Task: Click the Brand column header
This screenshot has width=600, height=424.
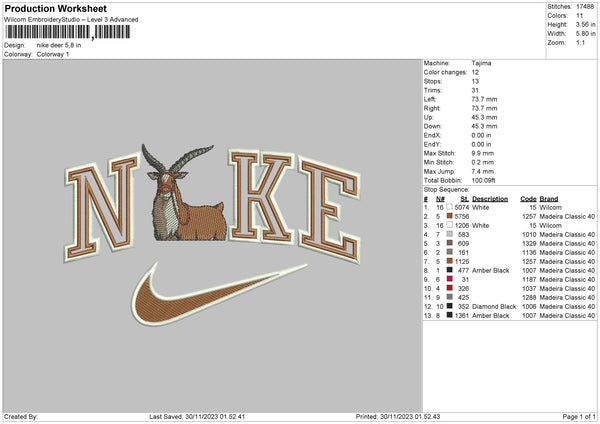Action: pos(549,199)
